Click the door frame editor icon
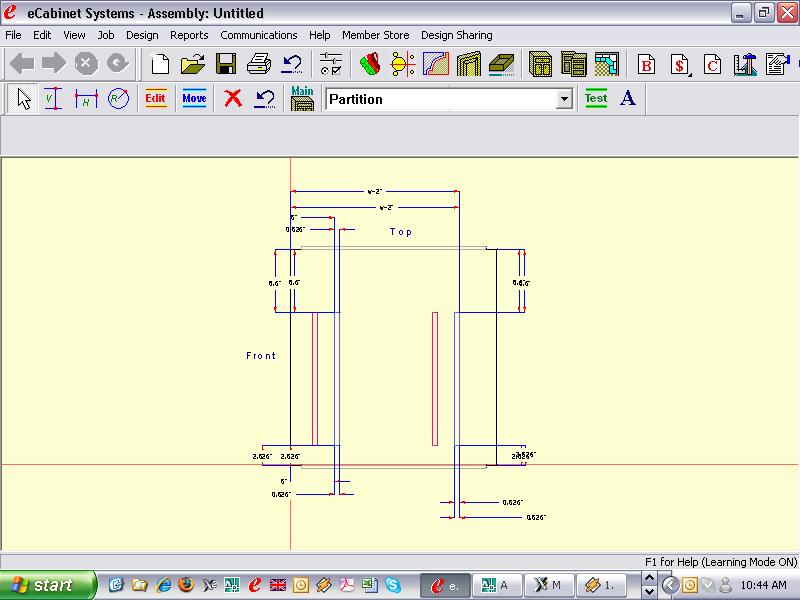The image size is (800, 600). [468, 64]
